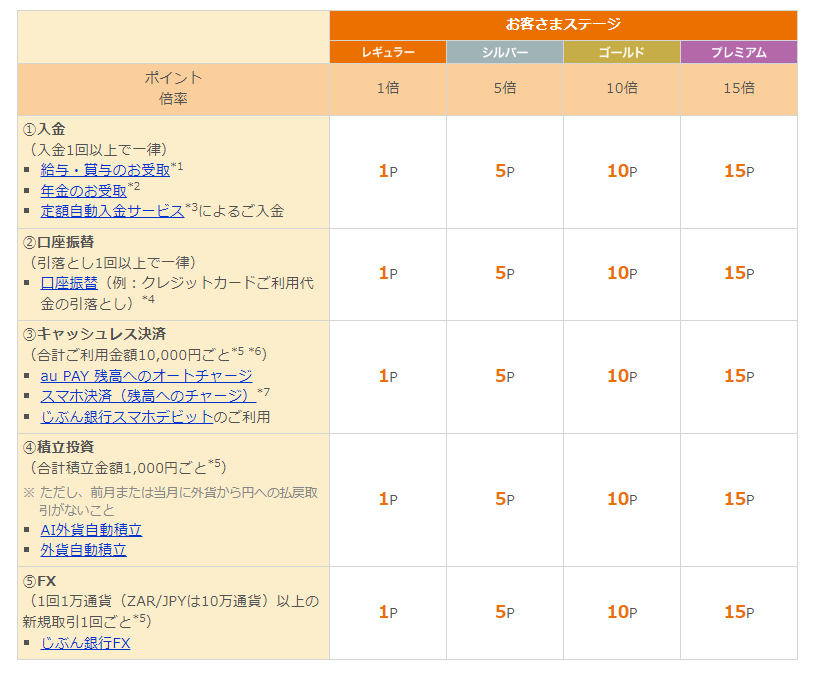Click 10P in the キャッシュレス決済 row
The width and height of the screenshot is (814, 674).
622,376
